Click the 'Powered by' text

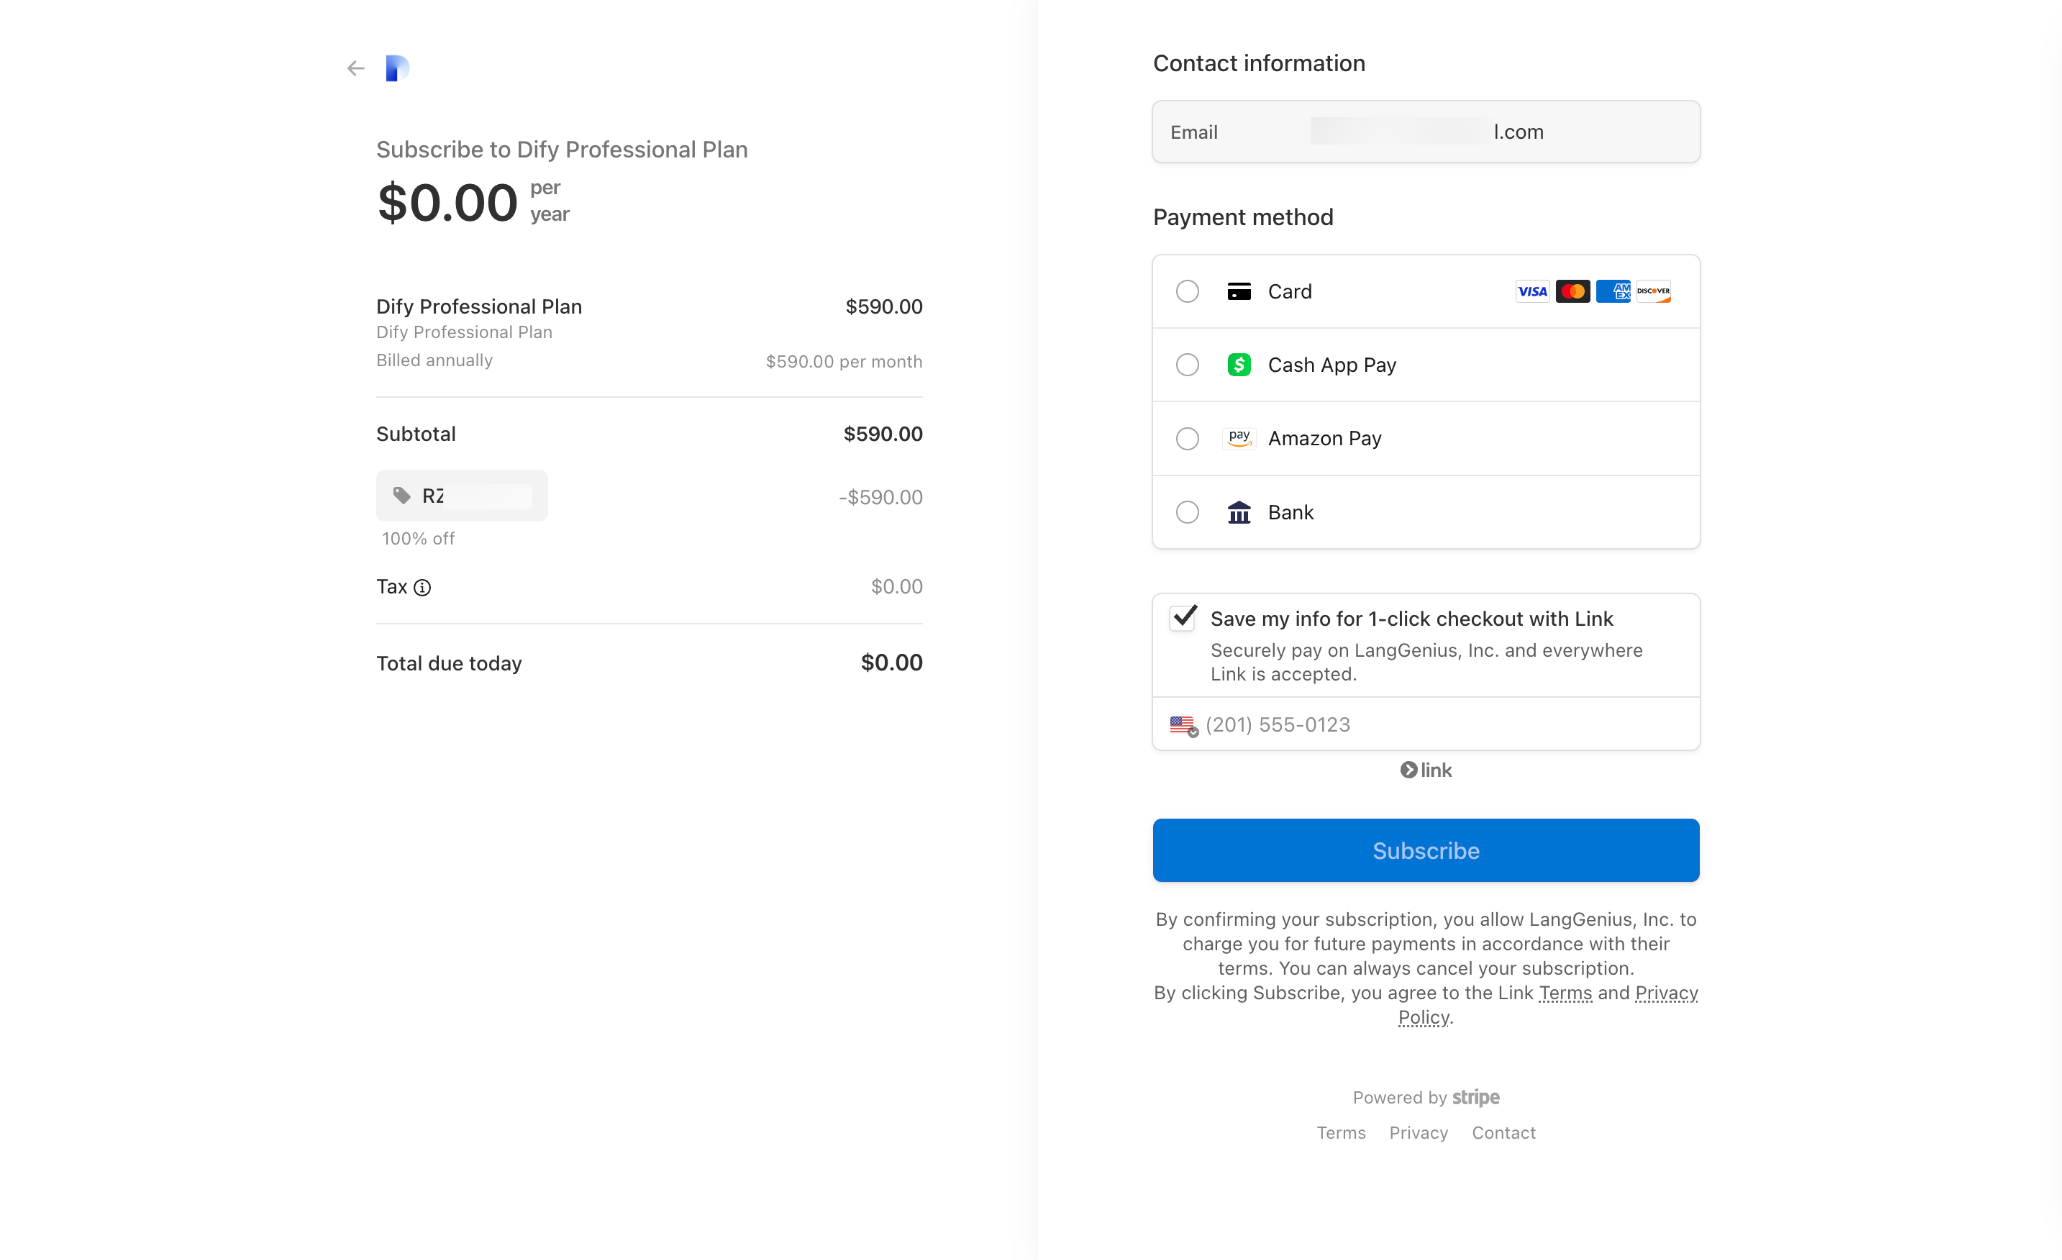coord(1400,1098)
